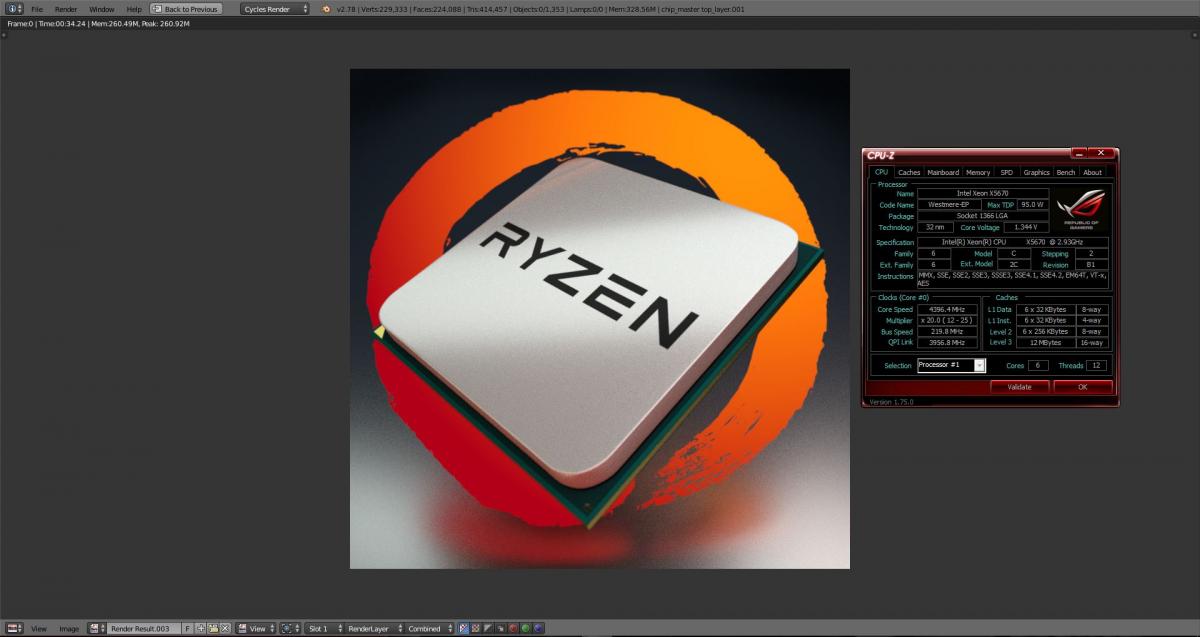The width and height of the screenshot is (1200, 637).
Task: Show only the red channel
Action: pos(513,628)
